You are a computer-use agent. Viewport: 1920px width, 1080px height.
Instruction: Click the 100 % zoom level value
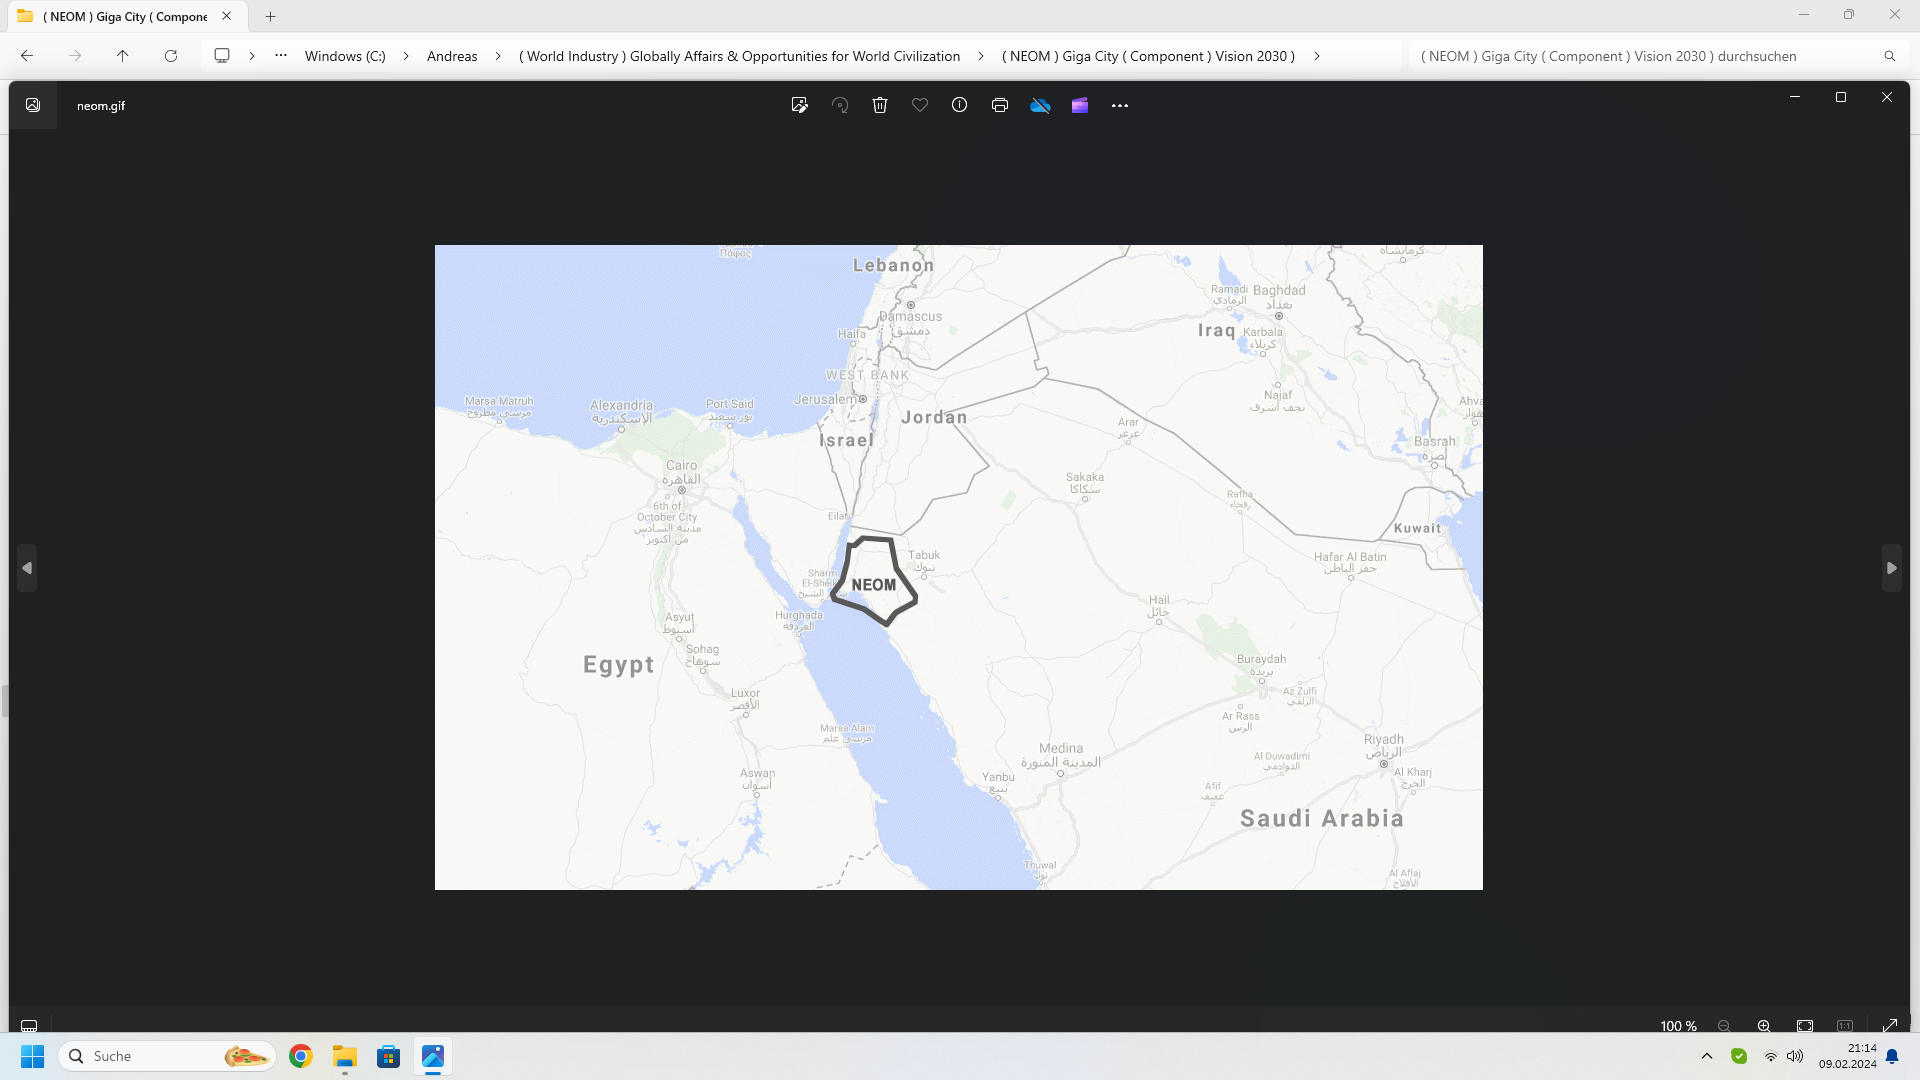(1679, 1026)
